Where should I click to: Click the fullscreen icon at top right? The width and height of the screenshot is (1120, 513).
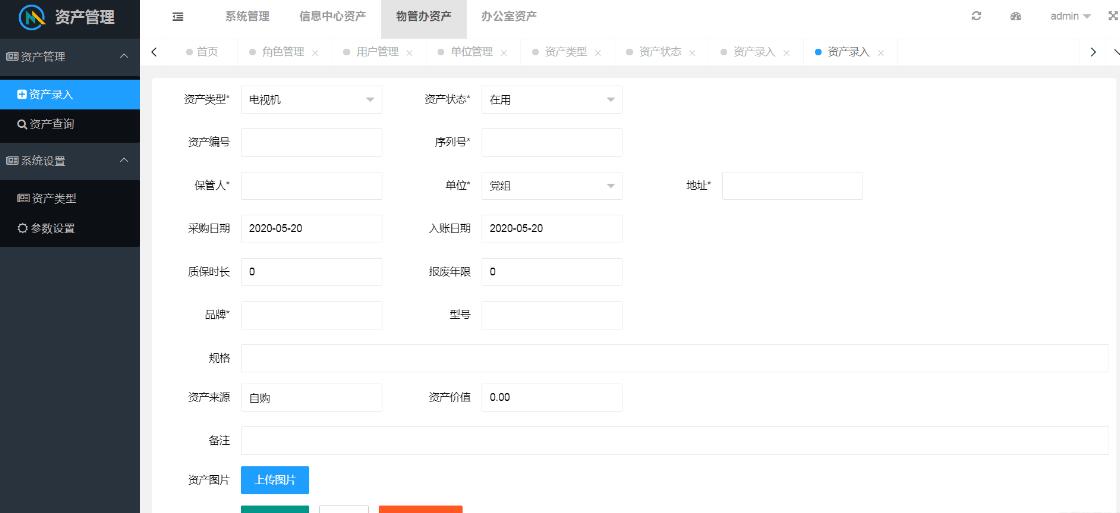[x=1112, y=17]
